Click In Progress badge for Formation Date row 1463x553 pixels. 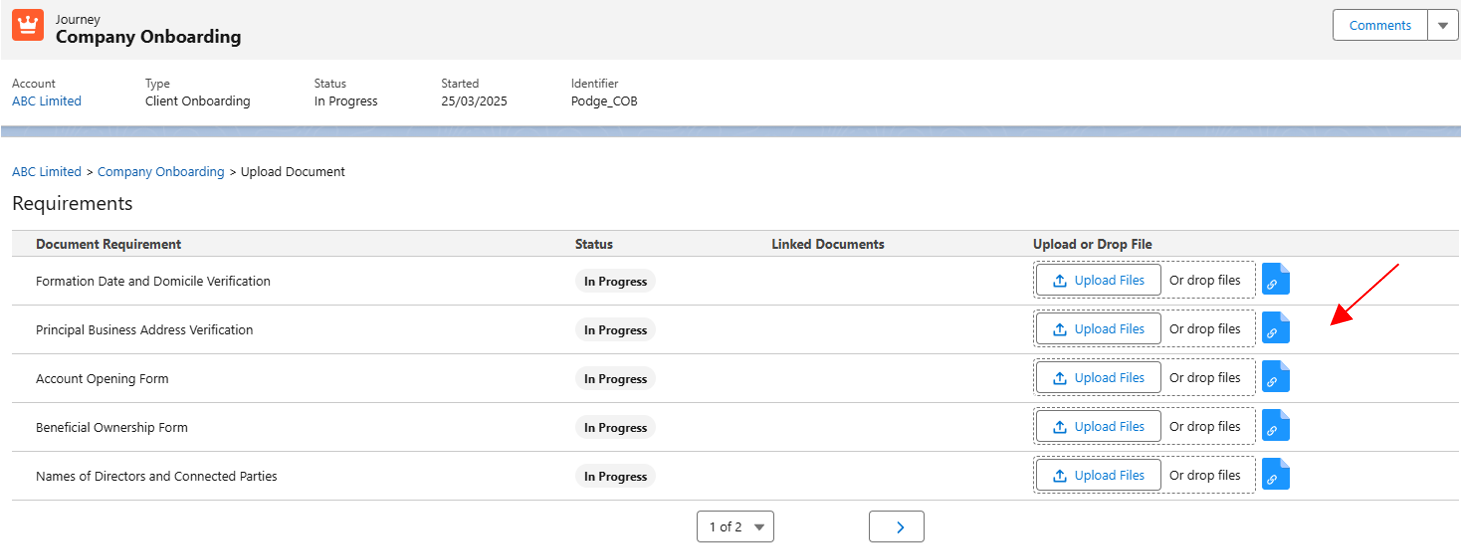(x=615, y=282)
